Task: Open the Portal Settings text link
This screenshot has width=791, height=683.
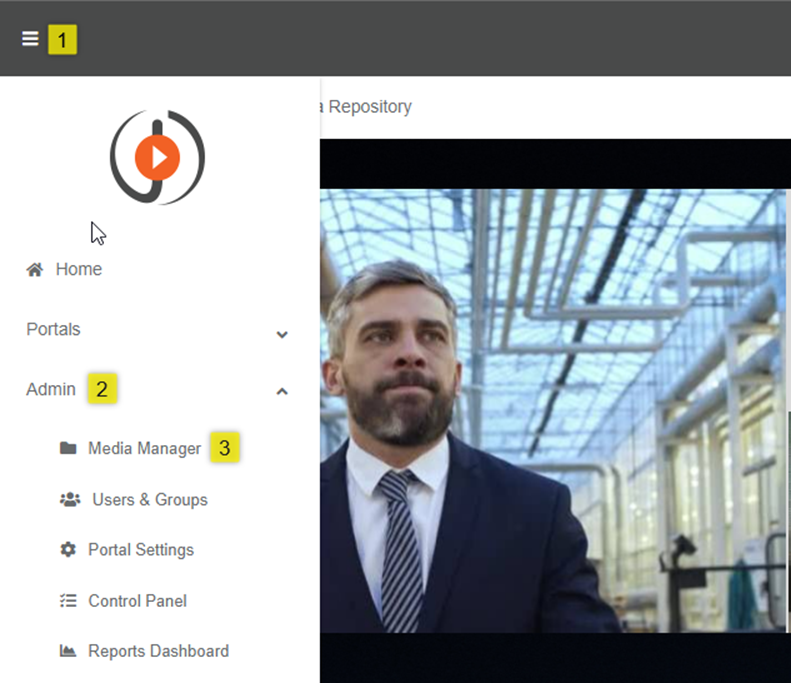Action: pos(141,550)
